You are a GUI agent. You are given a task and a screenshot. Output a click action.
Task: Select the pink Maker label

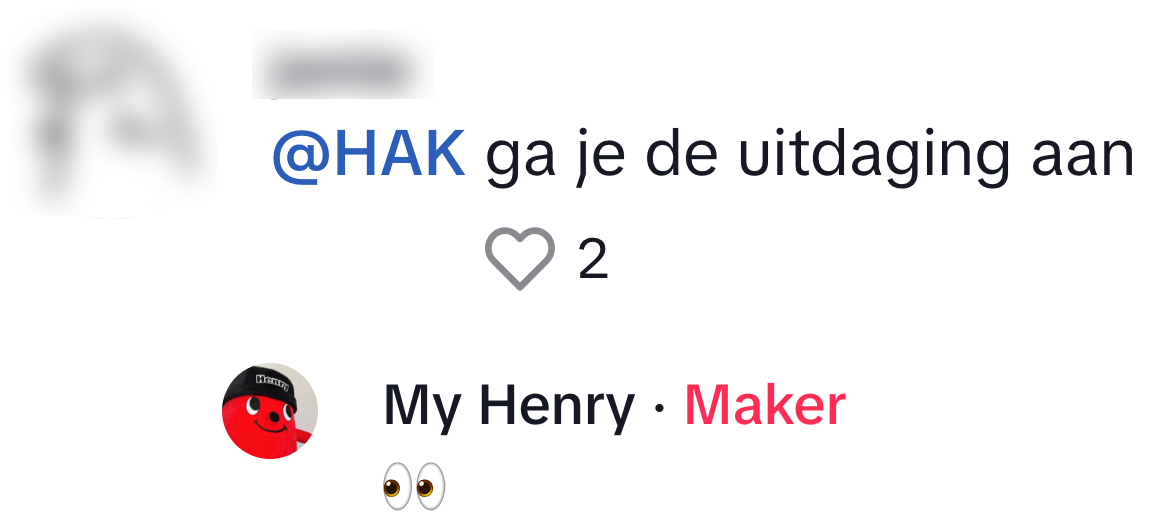tap(765, 405)
